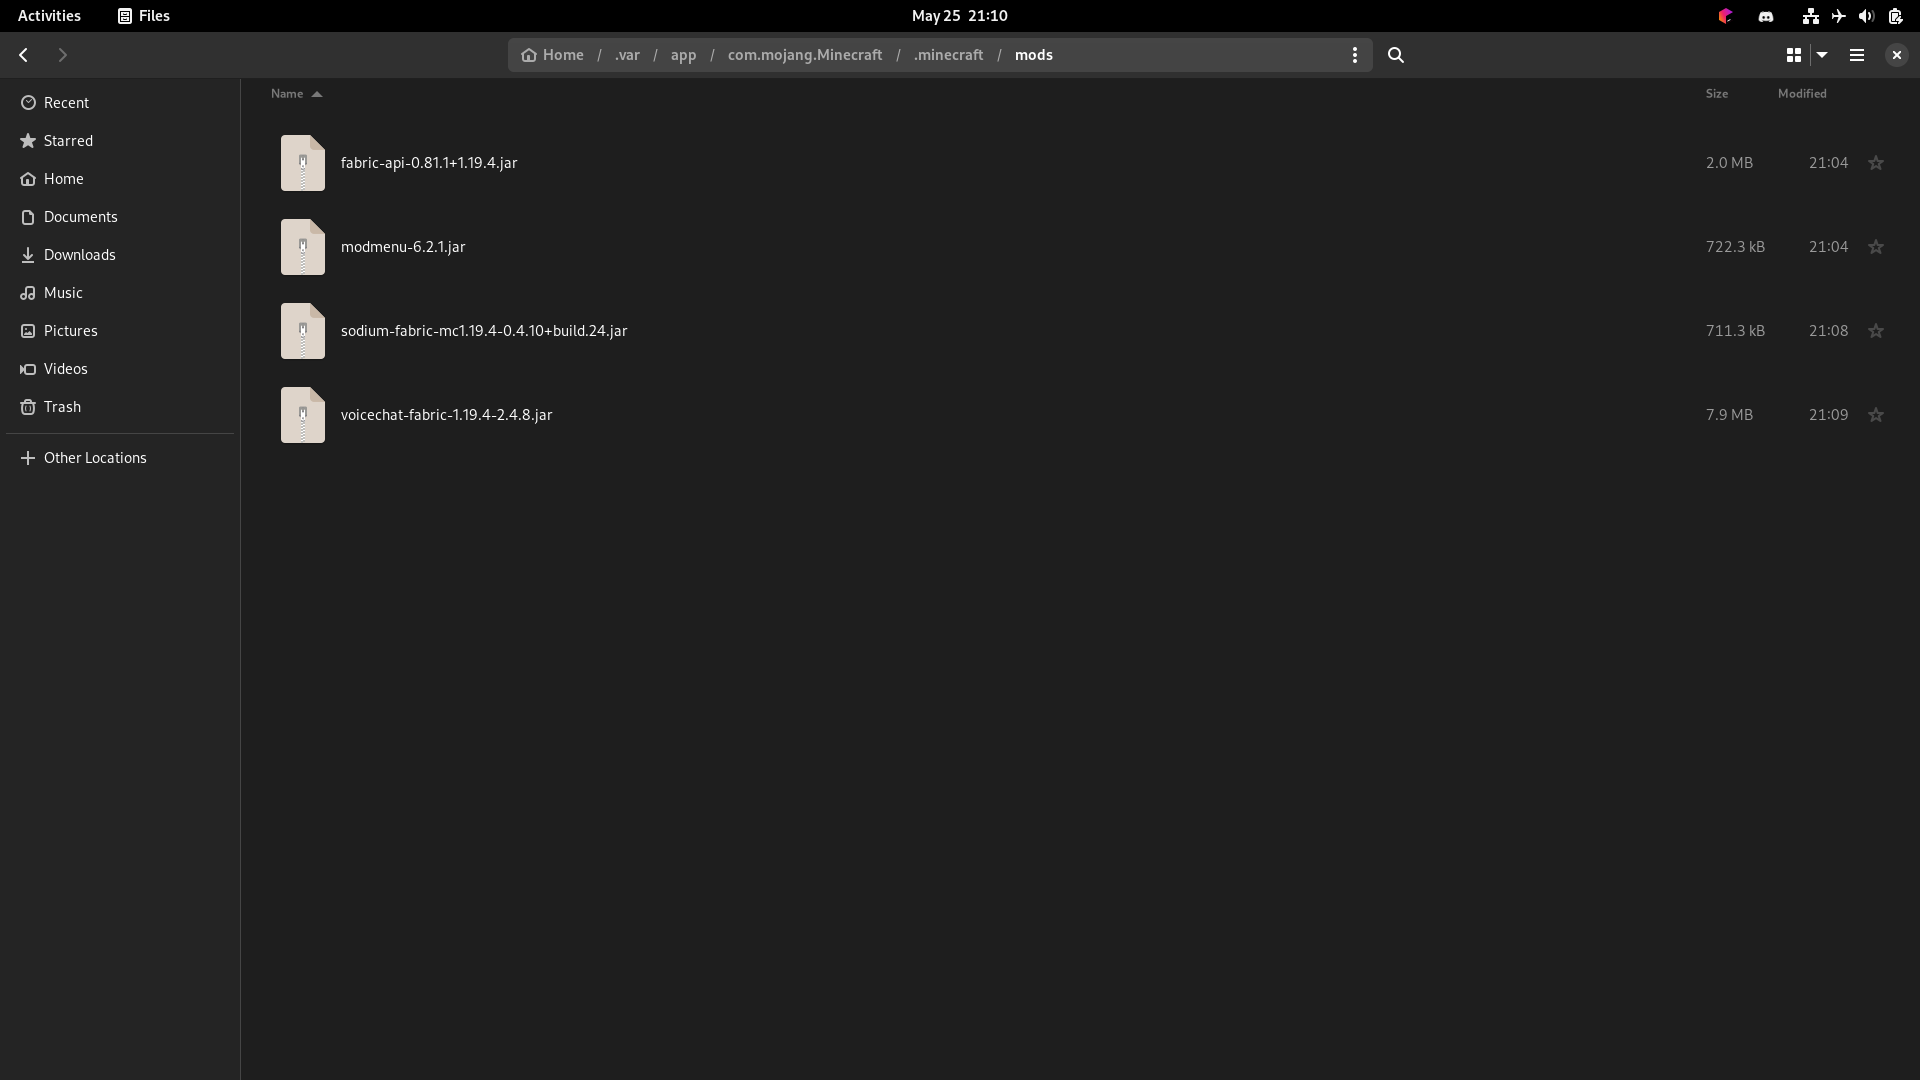1920x1080 pixels.
Task: Click the search magnifier icon
Action: 1396,55
